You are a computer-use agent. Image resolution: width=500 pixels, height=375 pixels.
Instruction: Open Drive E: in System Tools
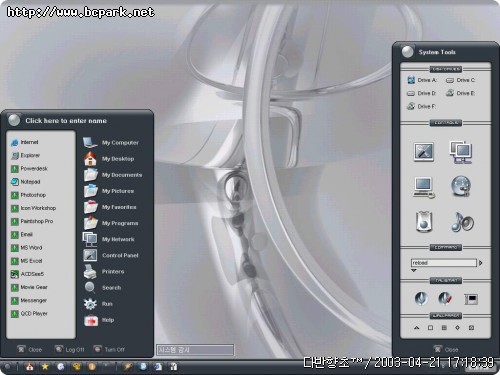[461, 93]
